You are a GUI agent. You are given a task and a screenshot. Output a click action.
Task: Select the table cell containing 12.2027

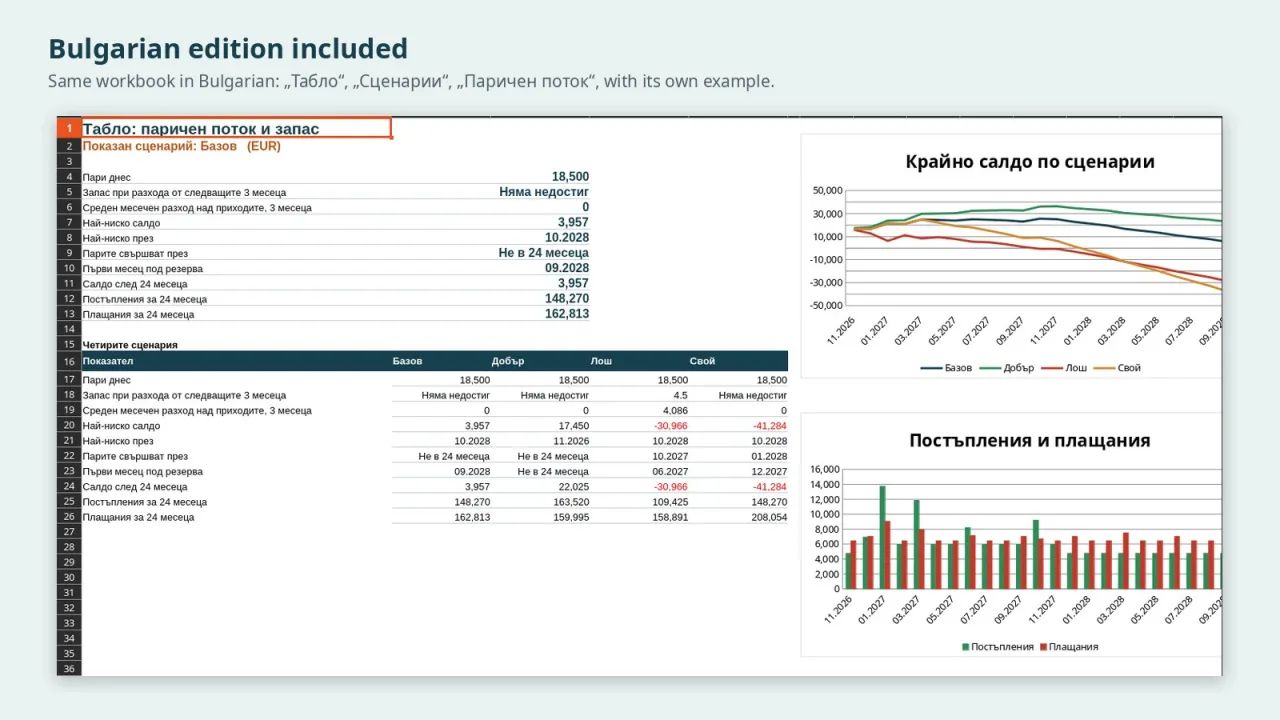738,472
